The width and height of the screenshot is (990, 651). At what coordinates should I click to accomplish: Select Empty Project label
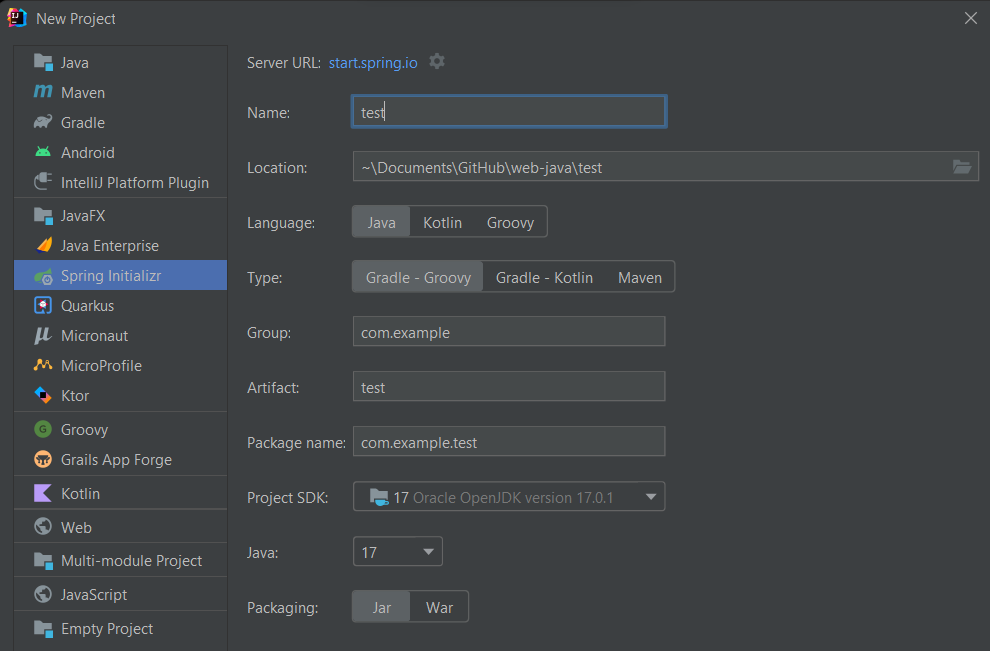tap(107, 629)
